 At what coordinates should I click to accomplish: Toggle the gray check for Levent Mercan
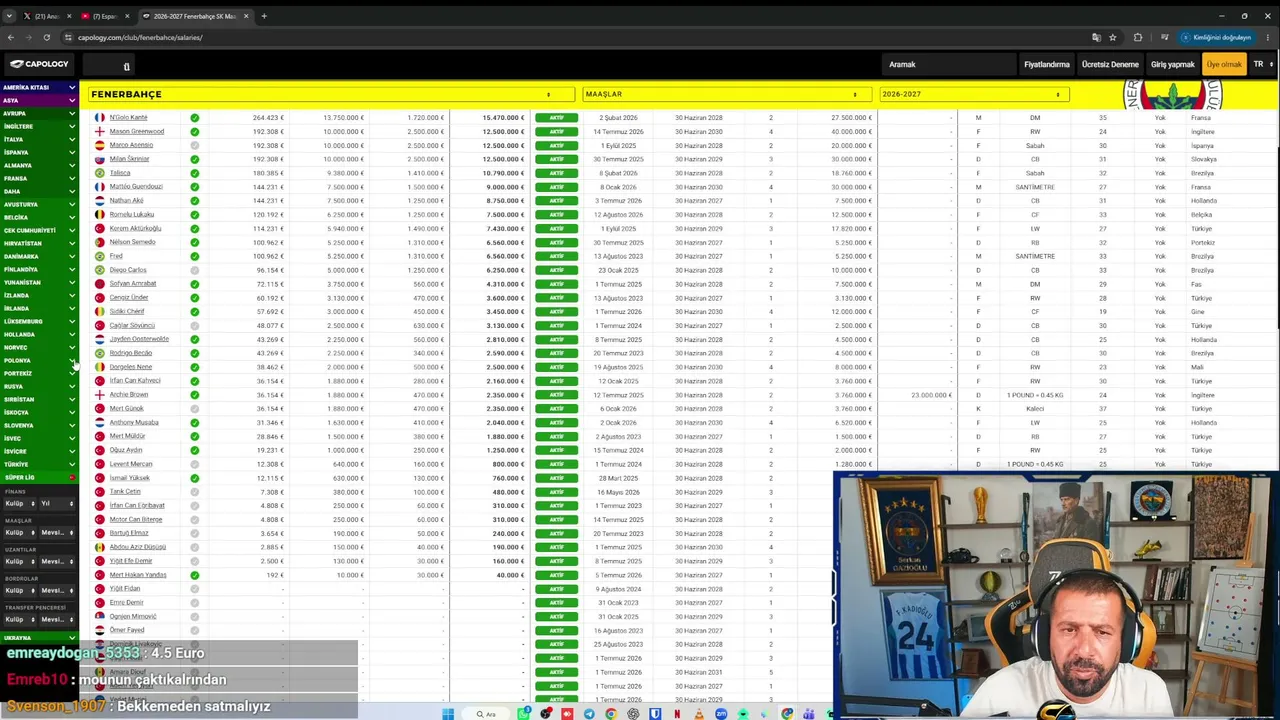195,464
